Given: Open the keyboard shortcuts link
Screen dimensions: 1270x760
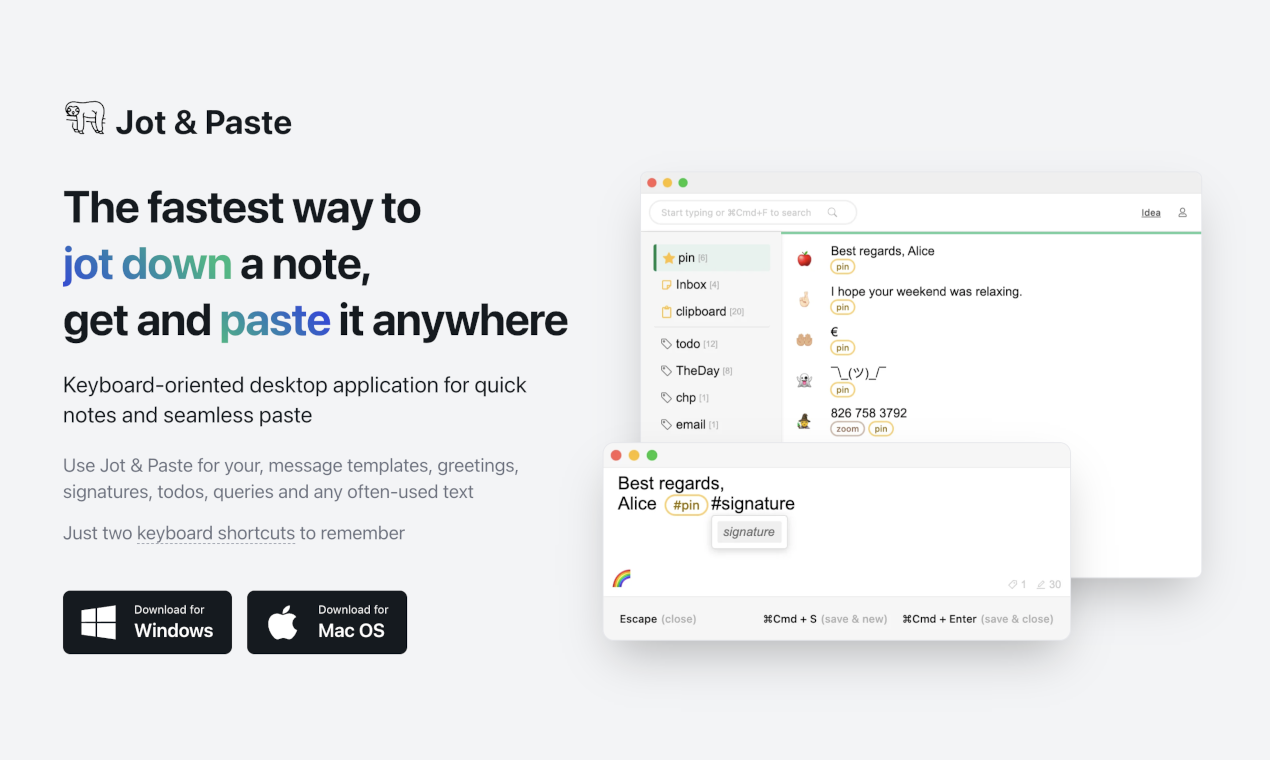Looking at the screenshot, I should point(216,533).
